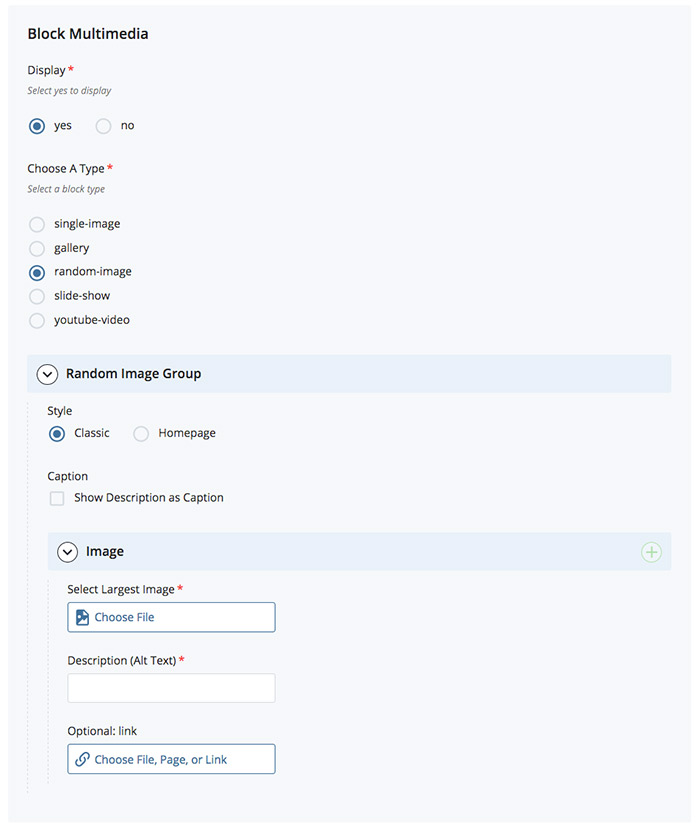The width and height of the screenshot is (700, 832).
Task: Click the Image section header title
Action: point(105,551)
